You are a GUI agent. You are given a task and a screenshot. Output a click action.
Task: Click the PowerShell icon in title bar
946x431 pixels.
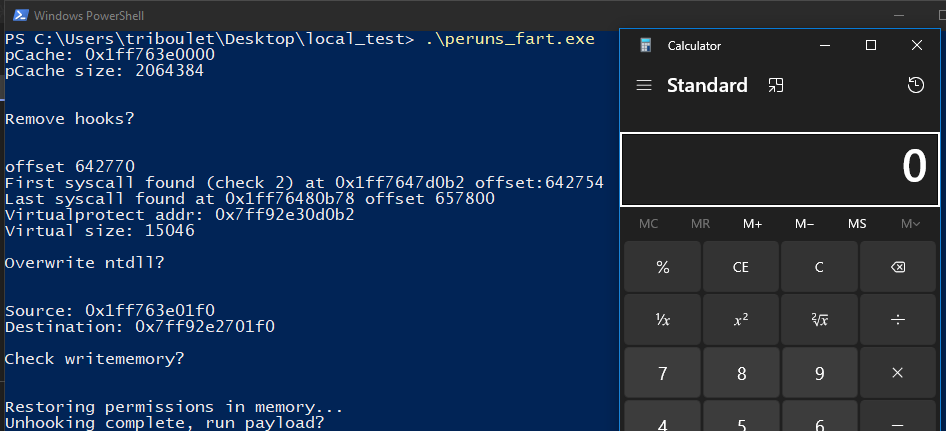(x=21, y=16)
